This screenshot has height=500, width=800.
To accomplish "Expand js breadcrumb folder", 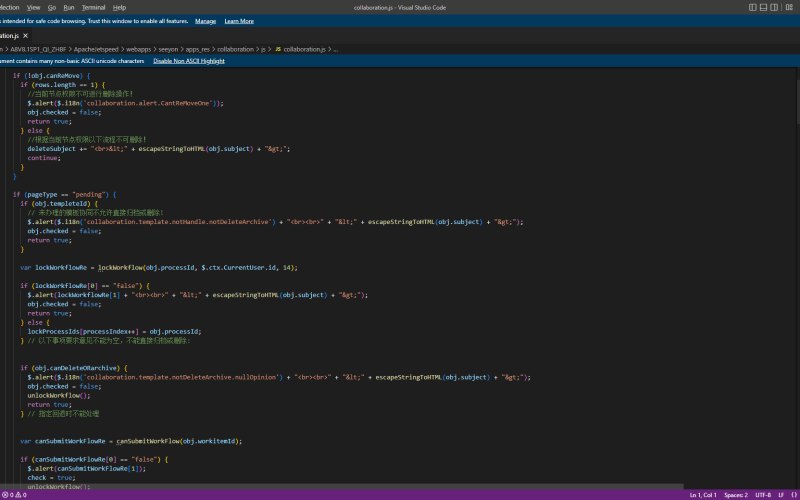I will (263, 49).
